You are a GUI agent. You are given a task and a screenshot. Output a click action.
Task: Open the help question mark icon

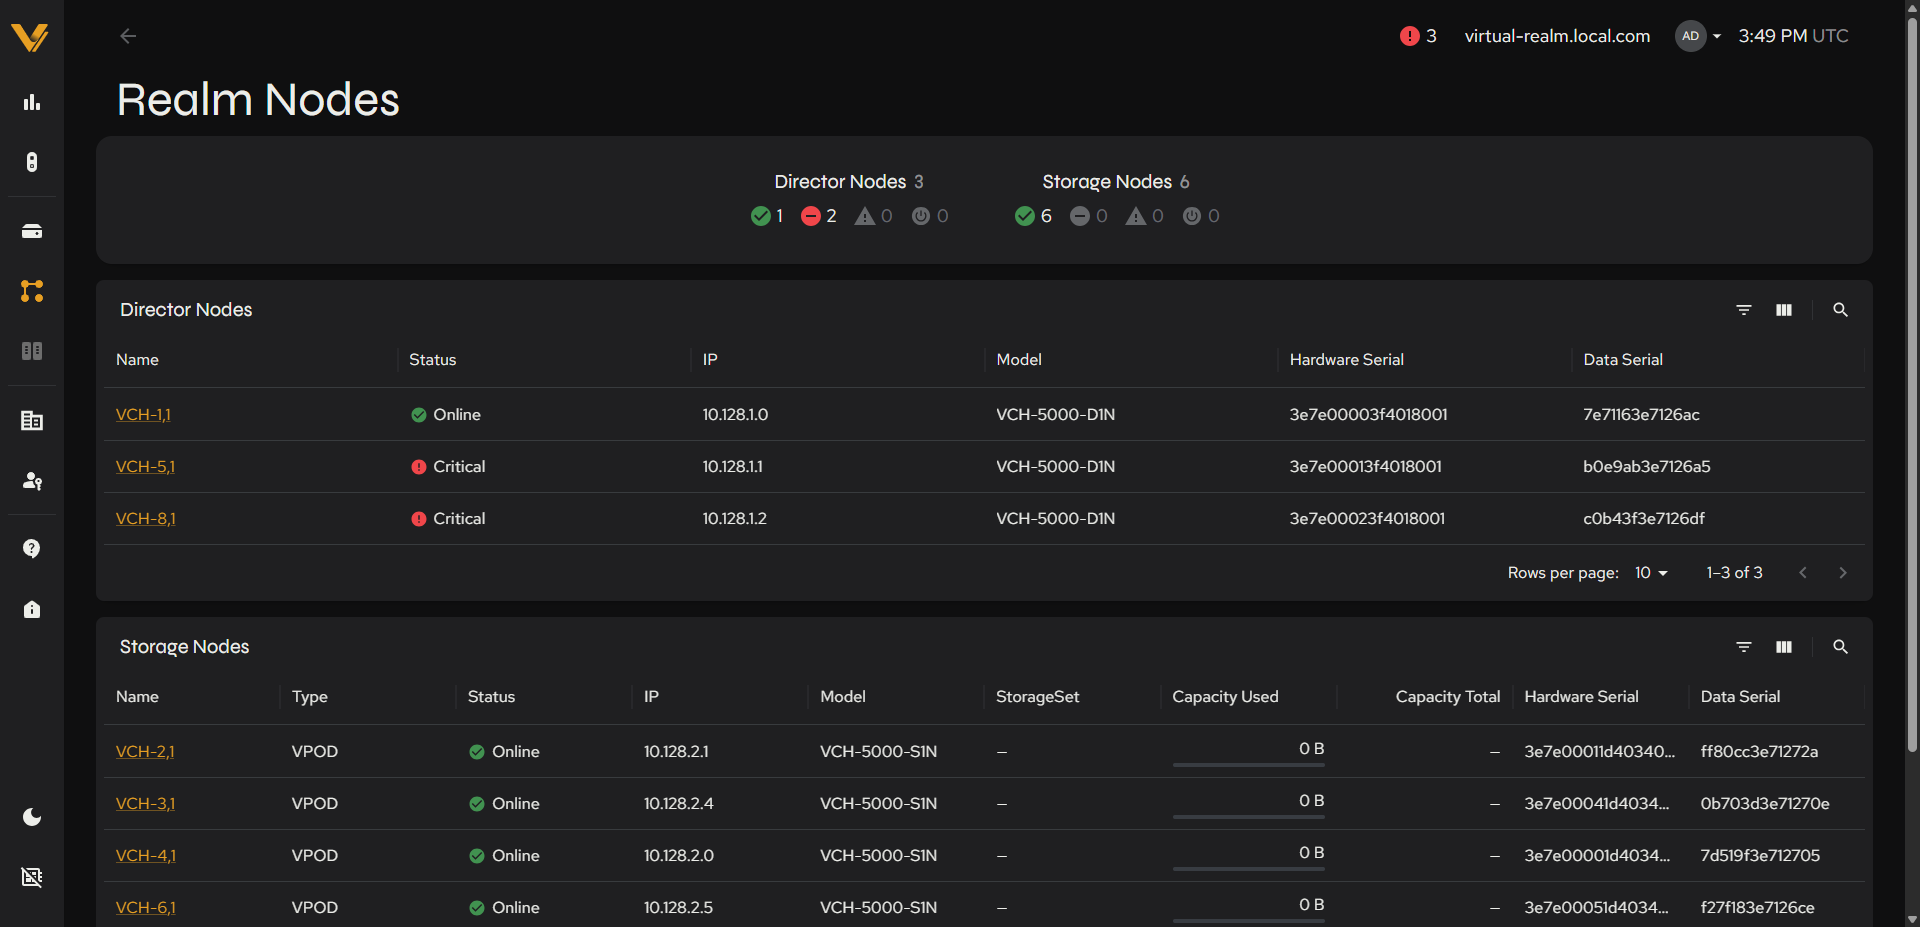point(32,549)
